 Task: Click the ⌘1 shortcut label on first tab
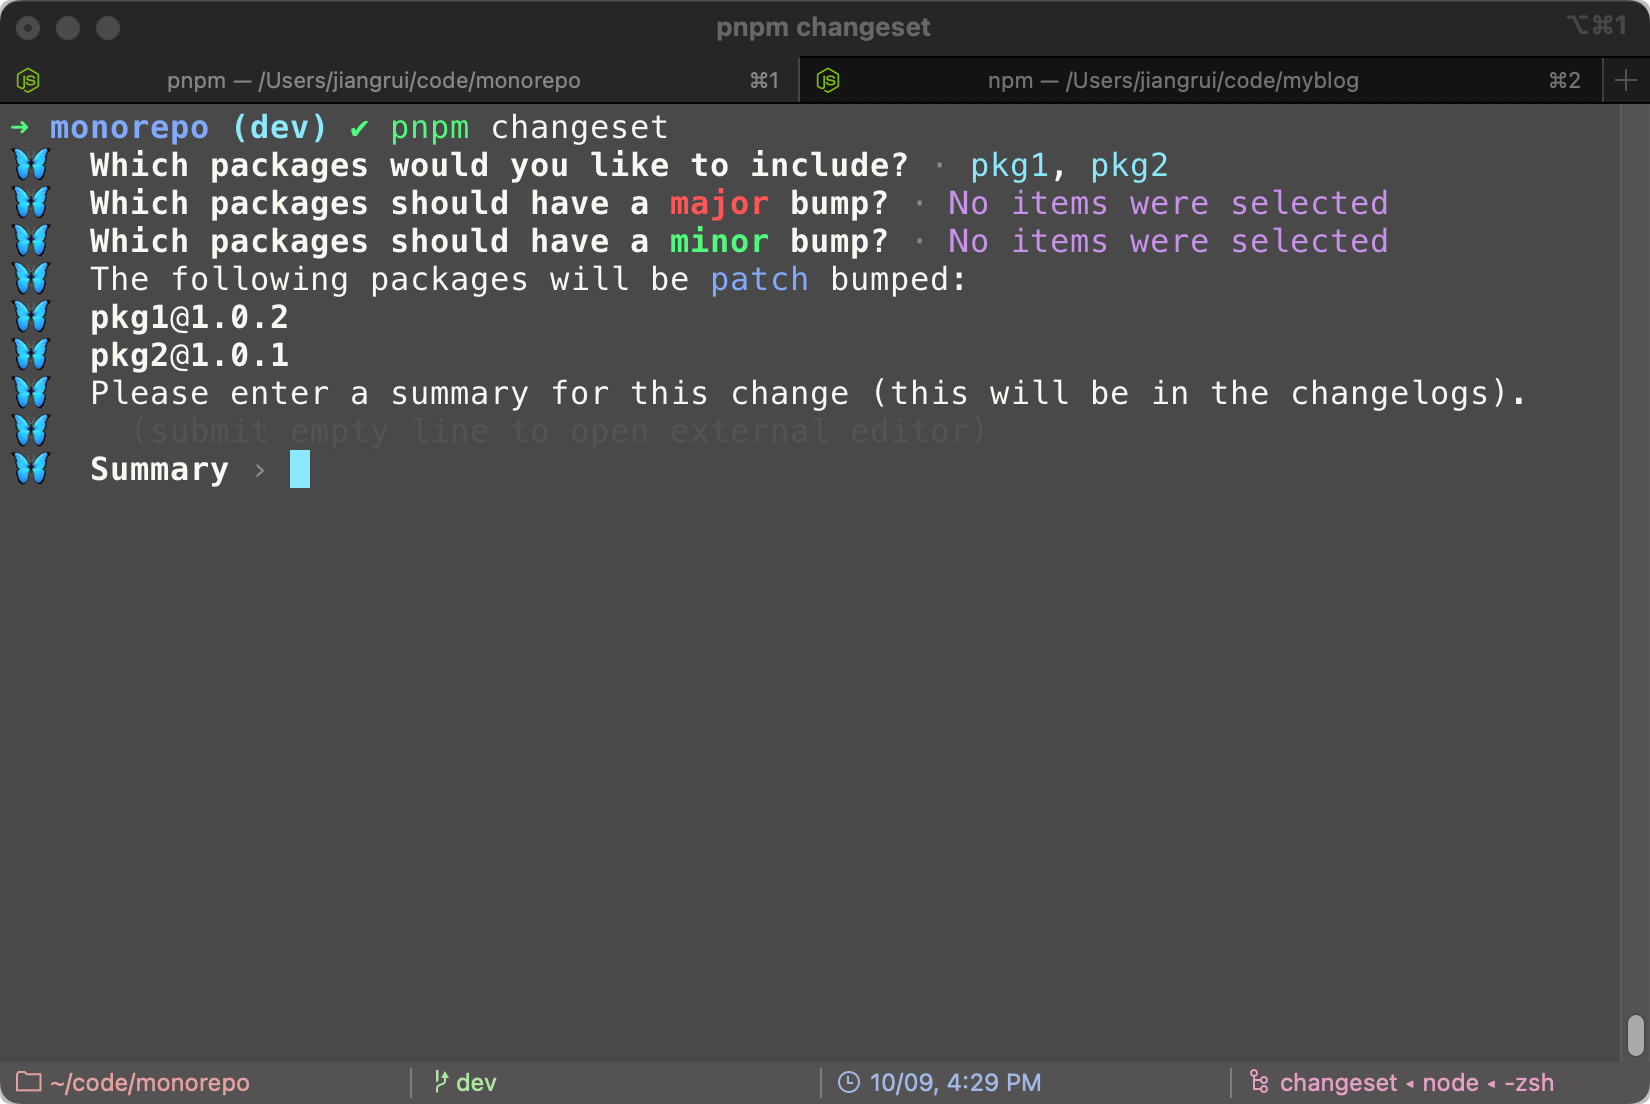[764, 80]
